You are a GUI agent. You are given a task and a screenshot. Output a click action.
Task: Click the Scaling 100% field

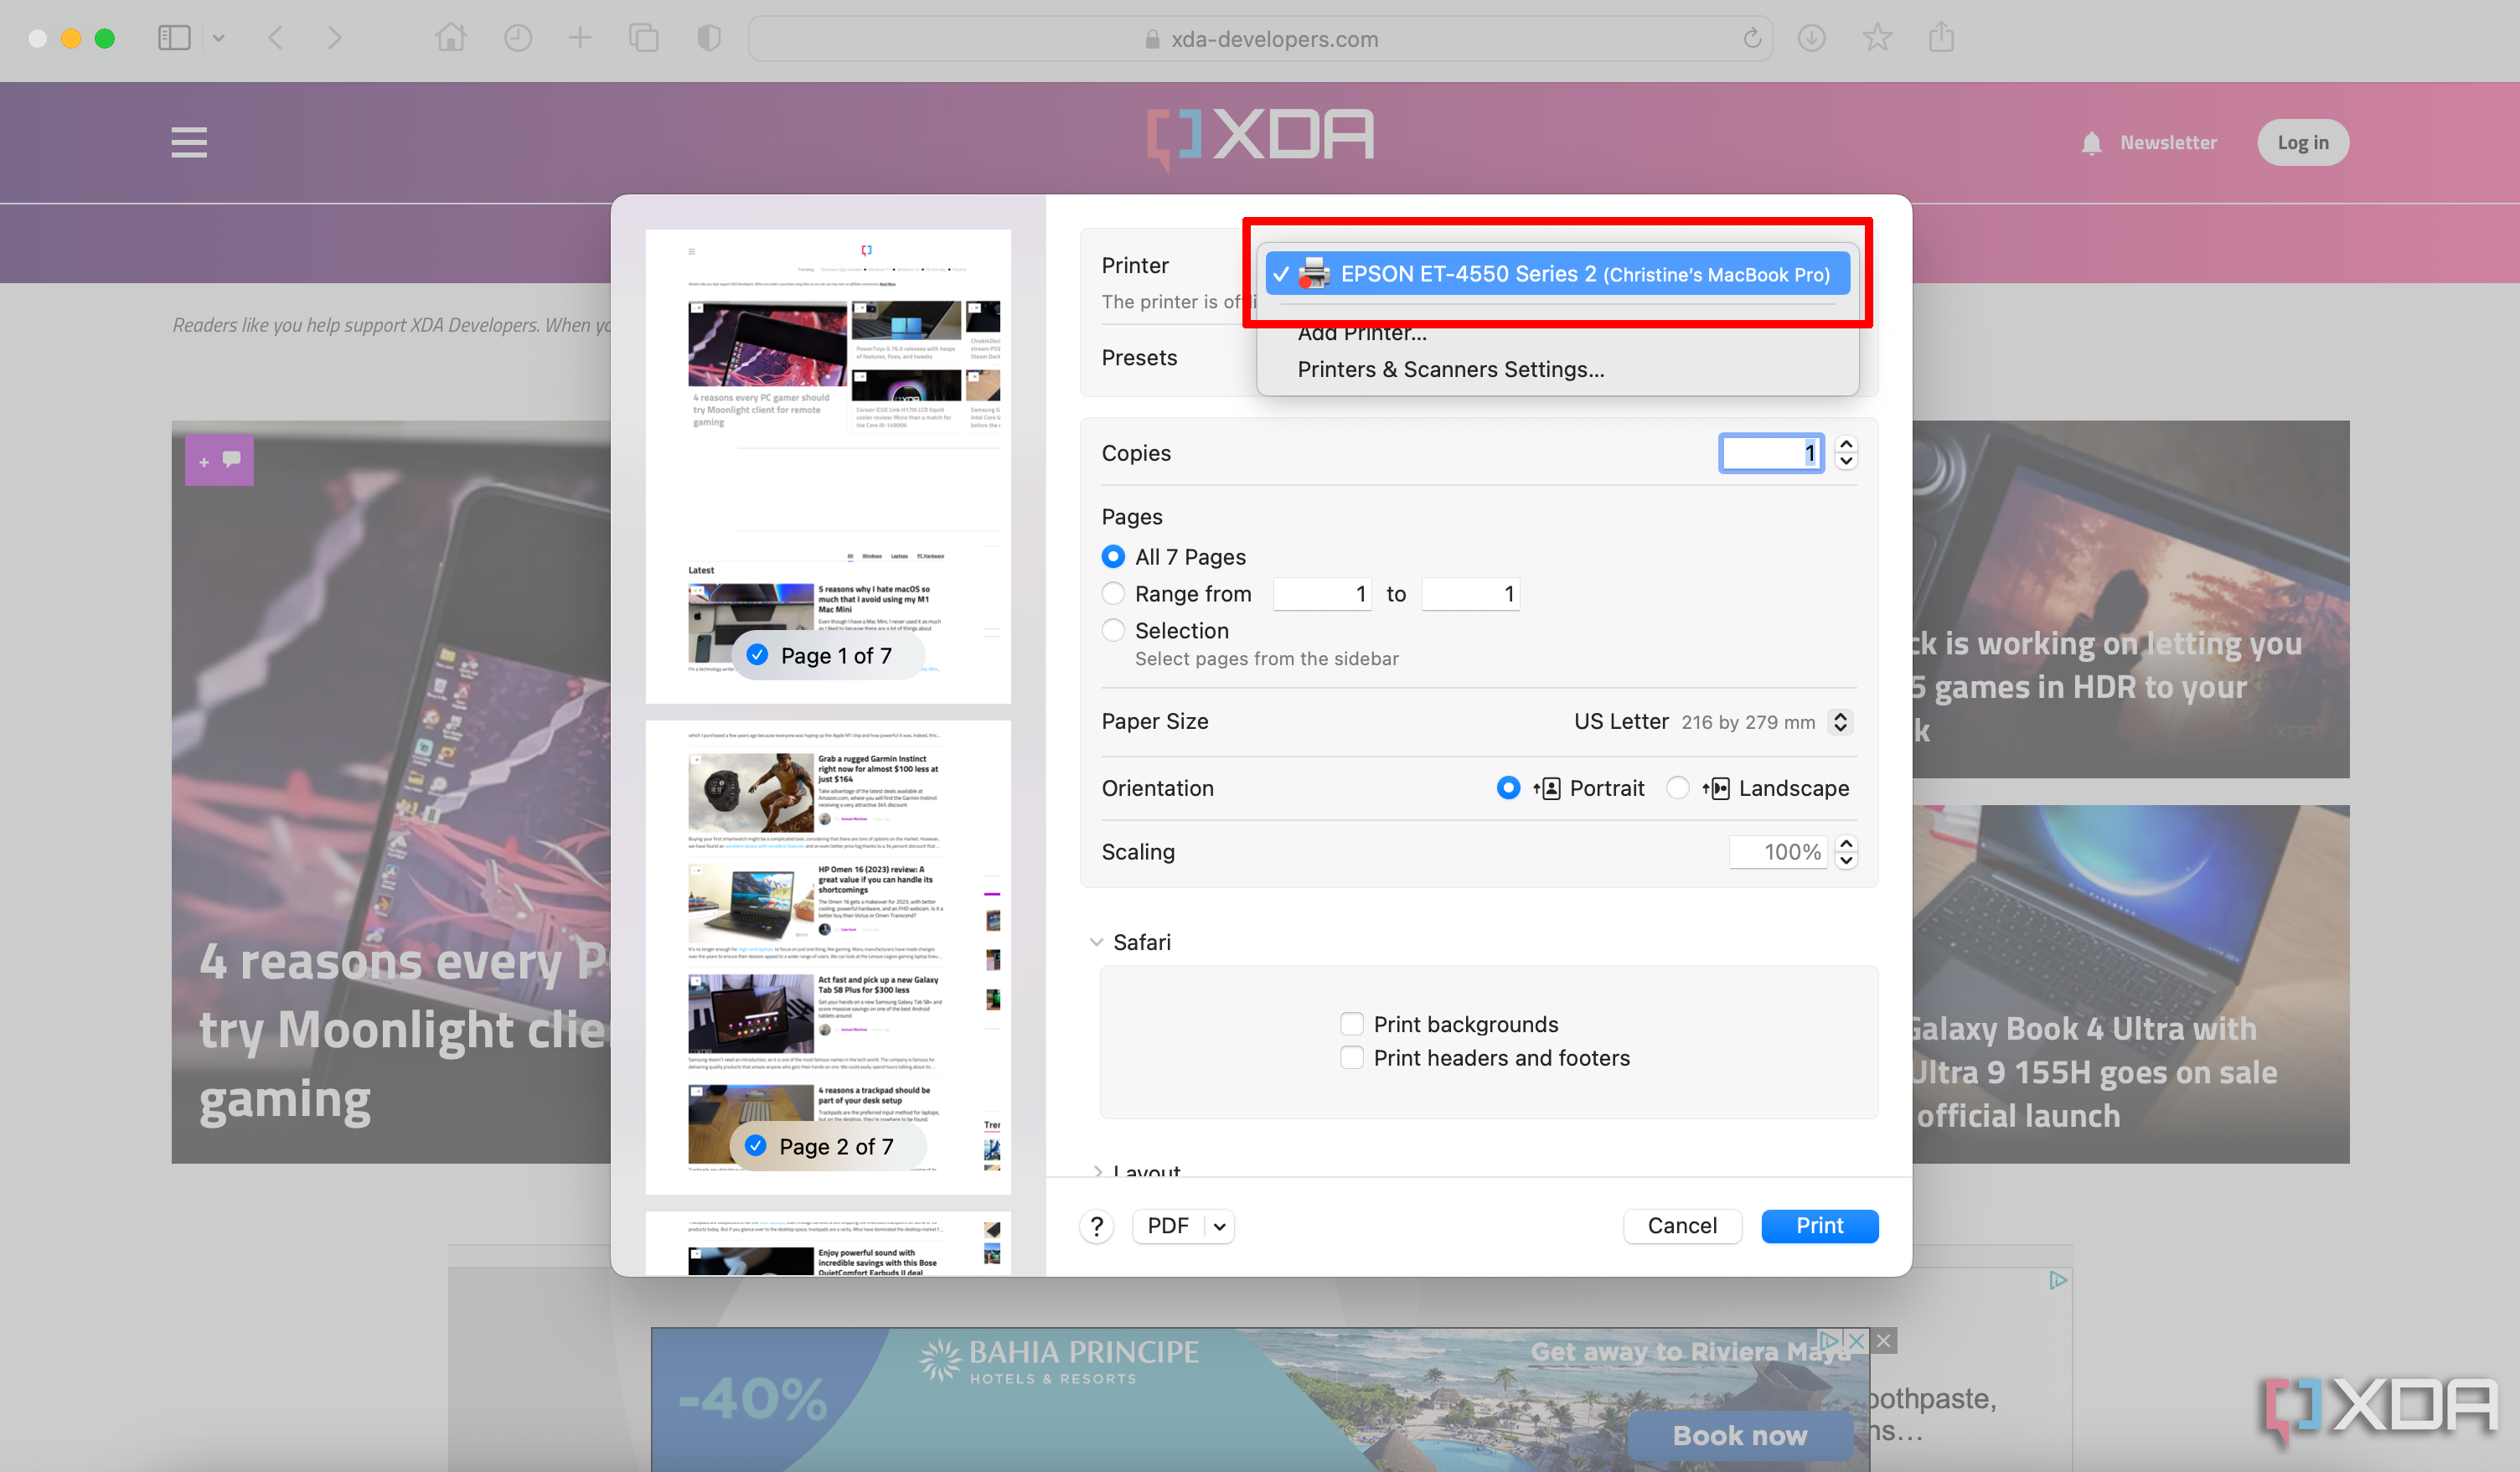coord(1777,852)
